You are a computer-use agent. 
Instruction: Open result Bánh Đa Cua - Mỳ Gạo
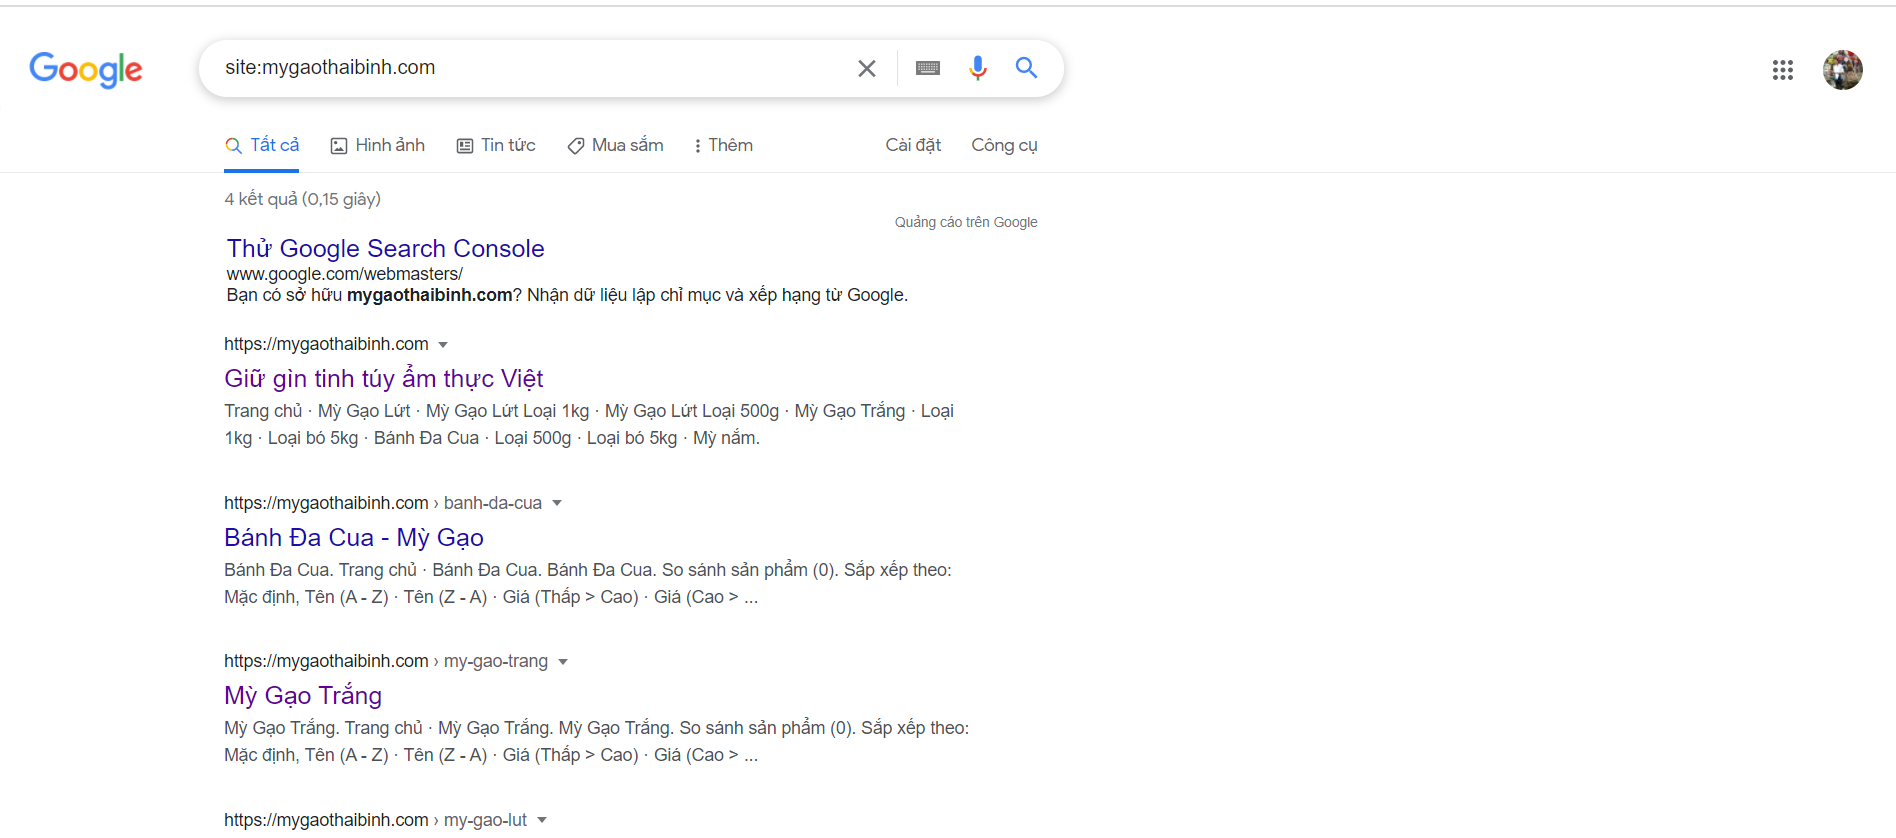(354, 538)
